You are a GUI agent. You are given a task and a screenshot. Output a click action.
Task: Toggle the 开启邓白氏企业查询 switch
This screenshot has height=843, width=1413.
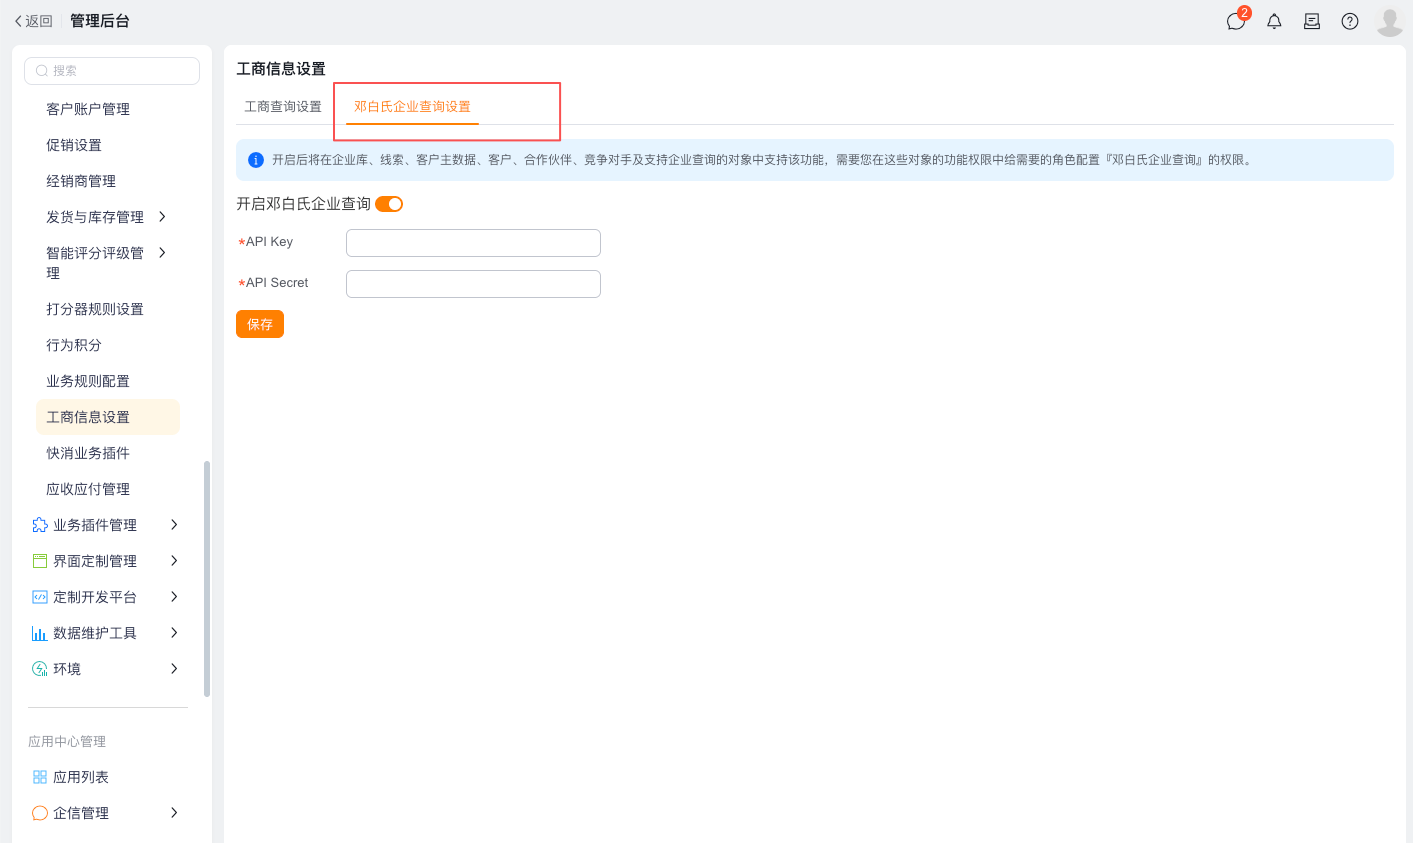389,204
